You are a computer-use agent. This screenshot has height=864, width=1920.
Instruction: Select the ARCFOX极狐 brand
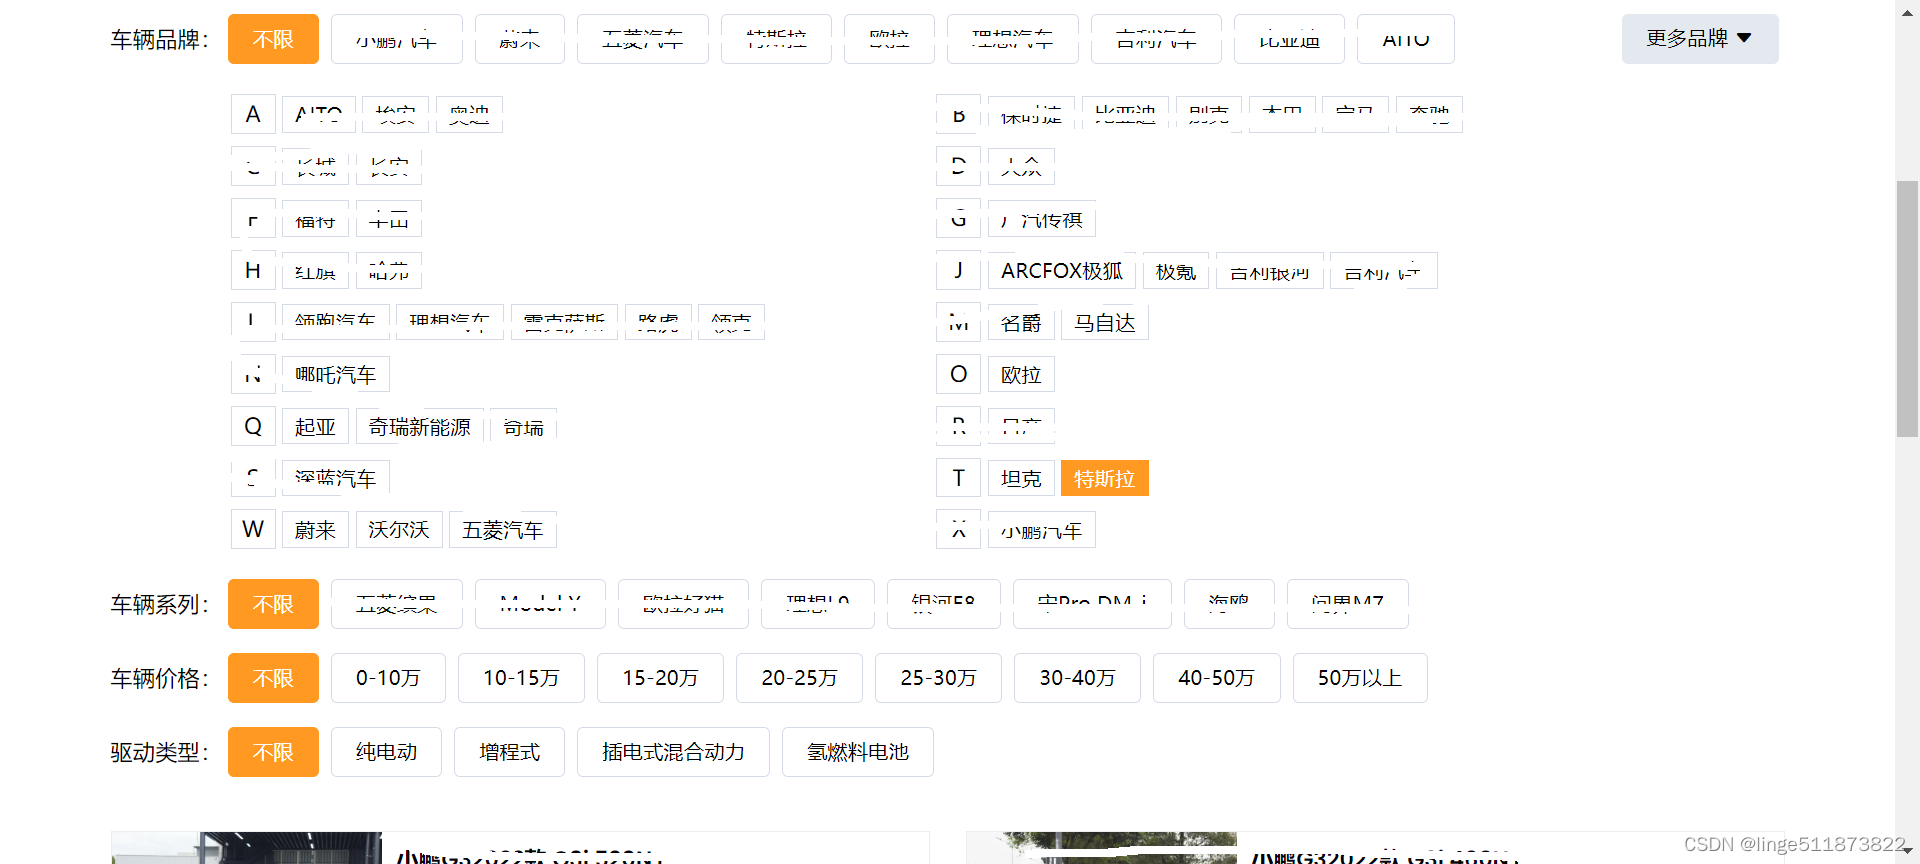[1062, 271]
